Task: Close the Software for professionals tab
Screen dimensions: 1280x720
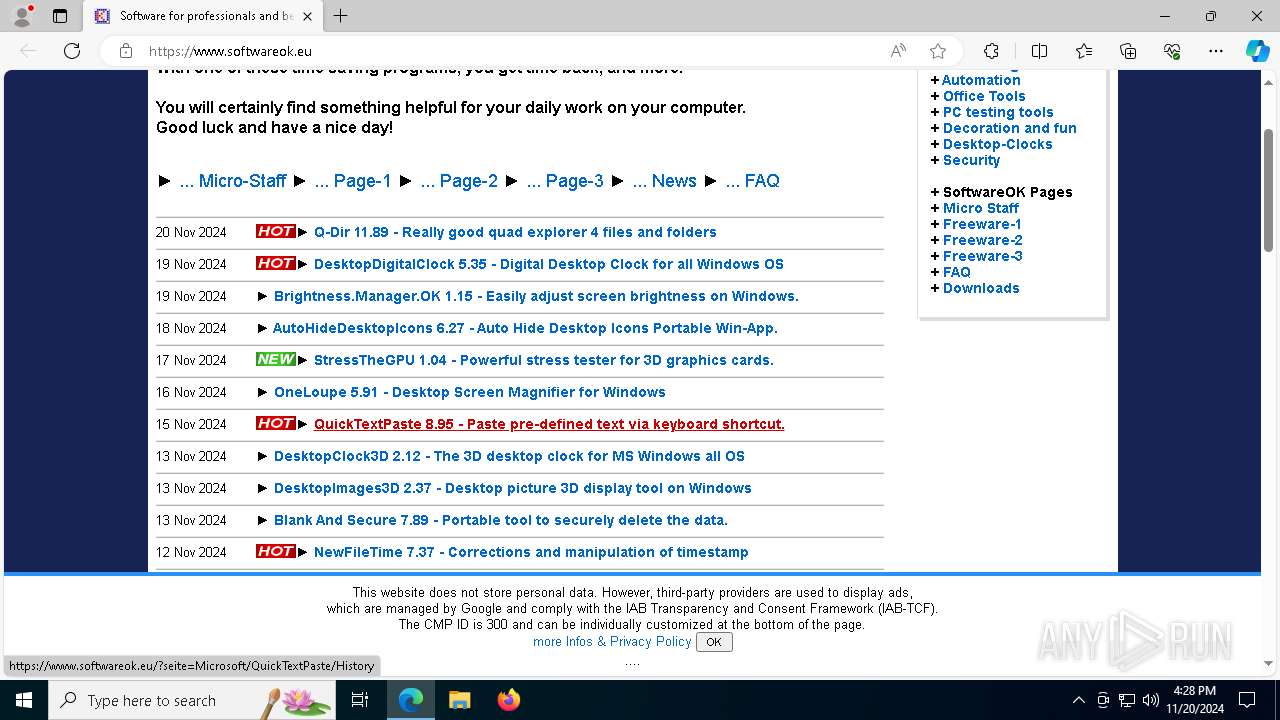Action: pyautogui.click(x=307, y=16)
